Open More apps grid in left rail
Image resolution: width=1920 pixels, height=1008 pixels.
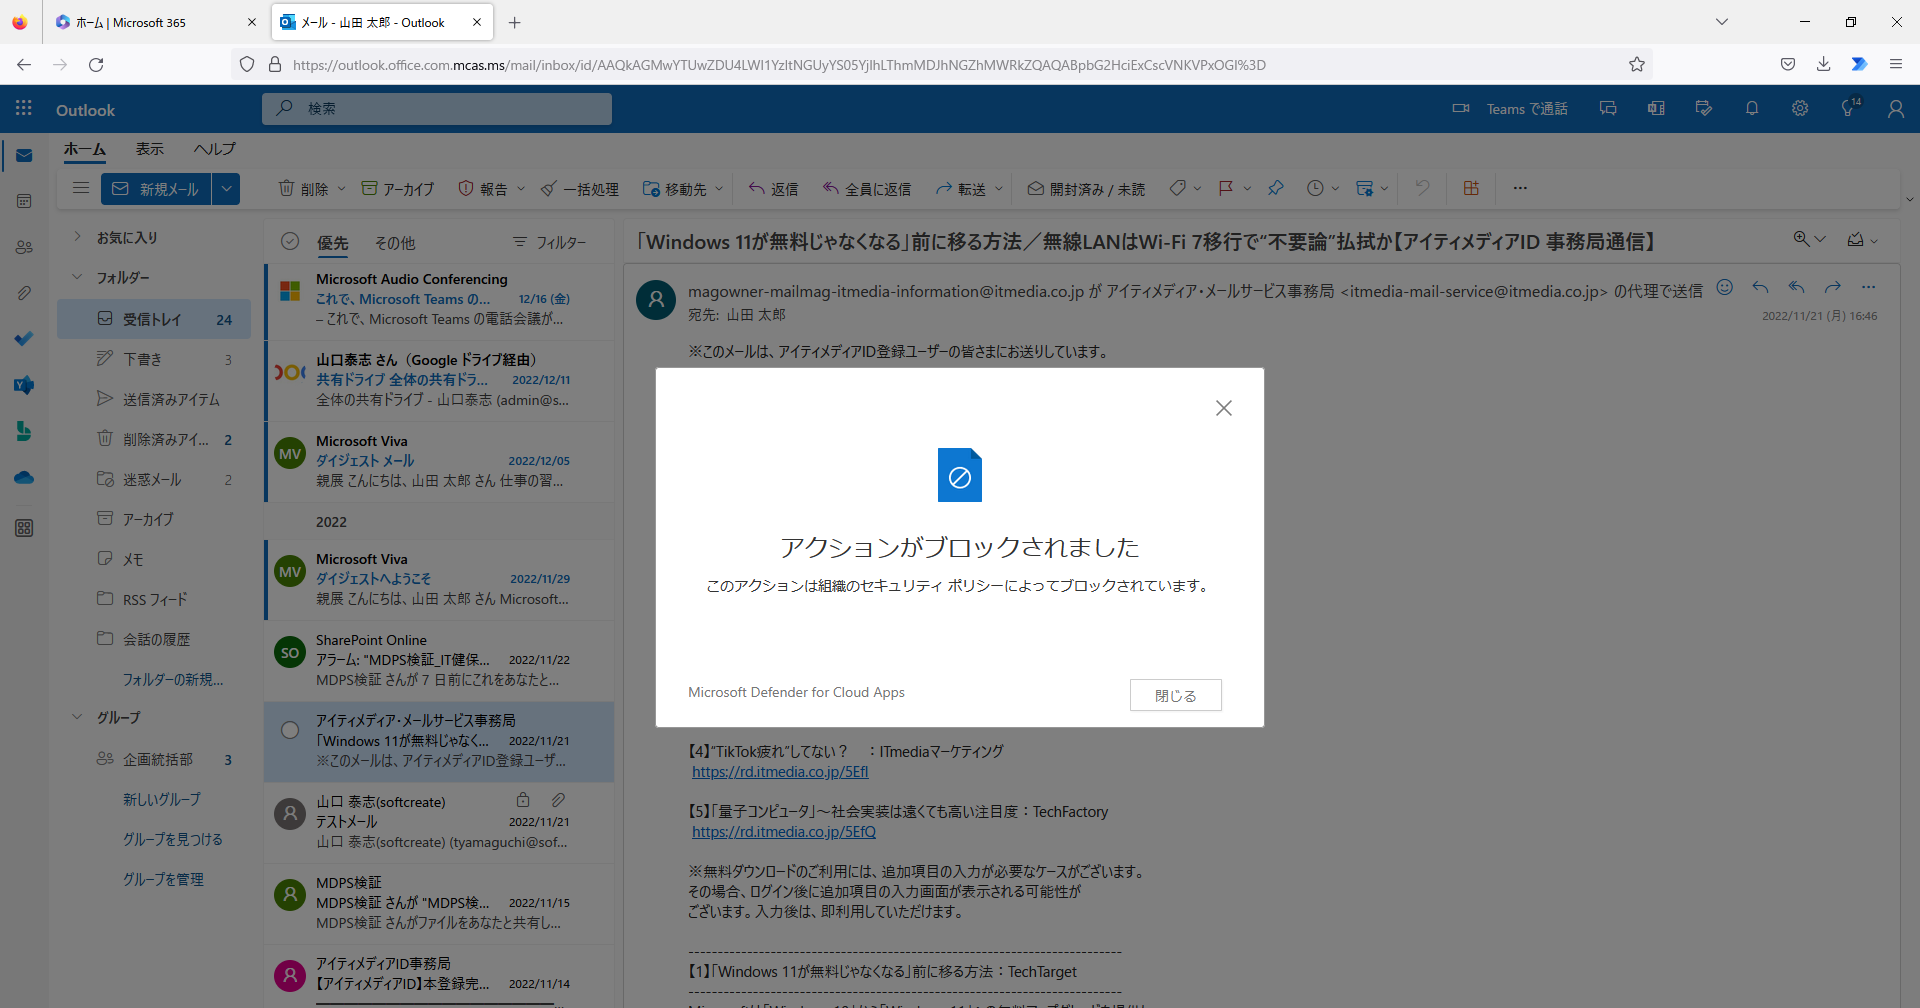coord(24,528)
